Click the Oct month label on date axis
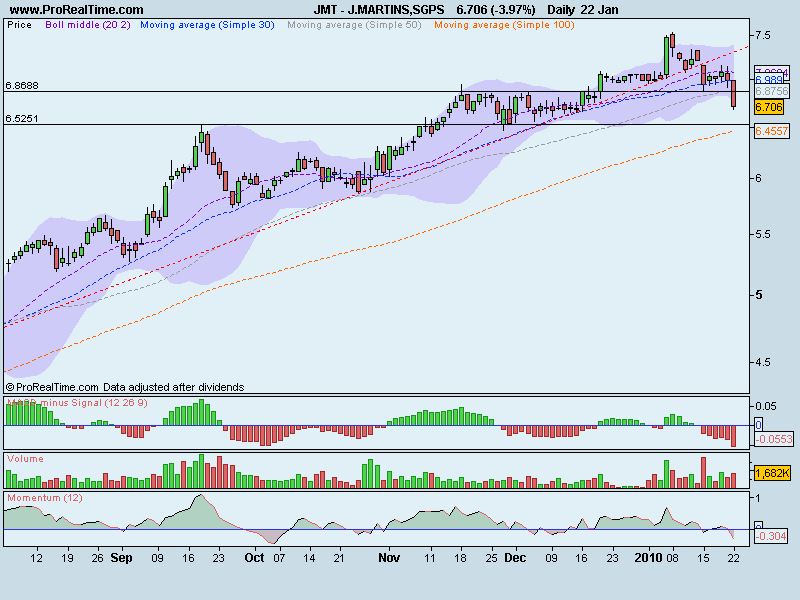The height and width of the screenshot is (600, 800). click(254, 558)
